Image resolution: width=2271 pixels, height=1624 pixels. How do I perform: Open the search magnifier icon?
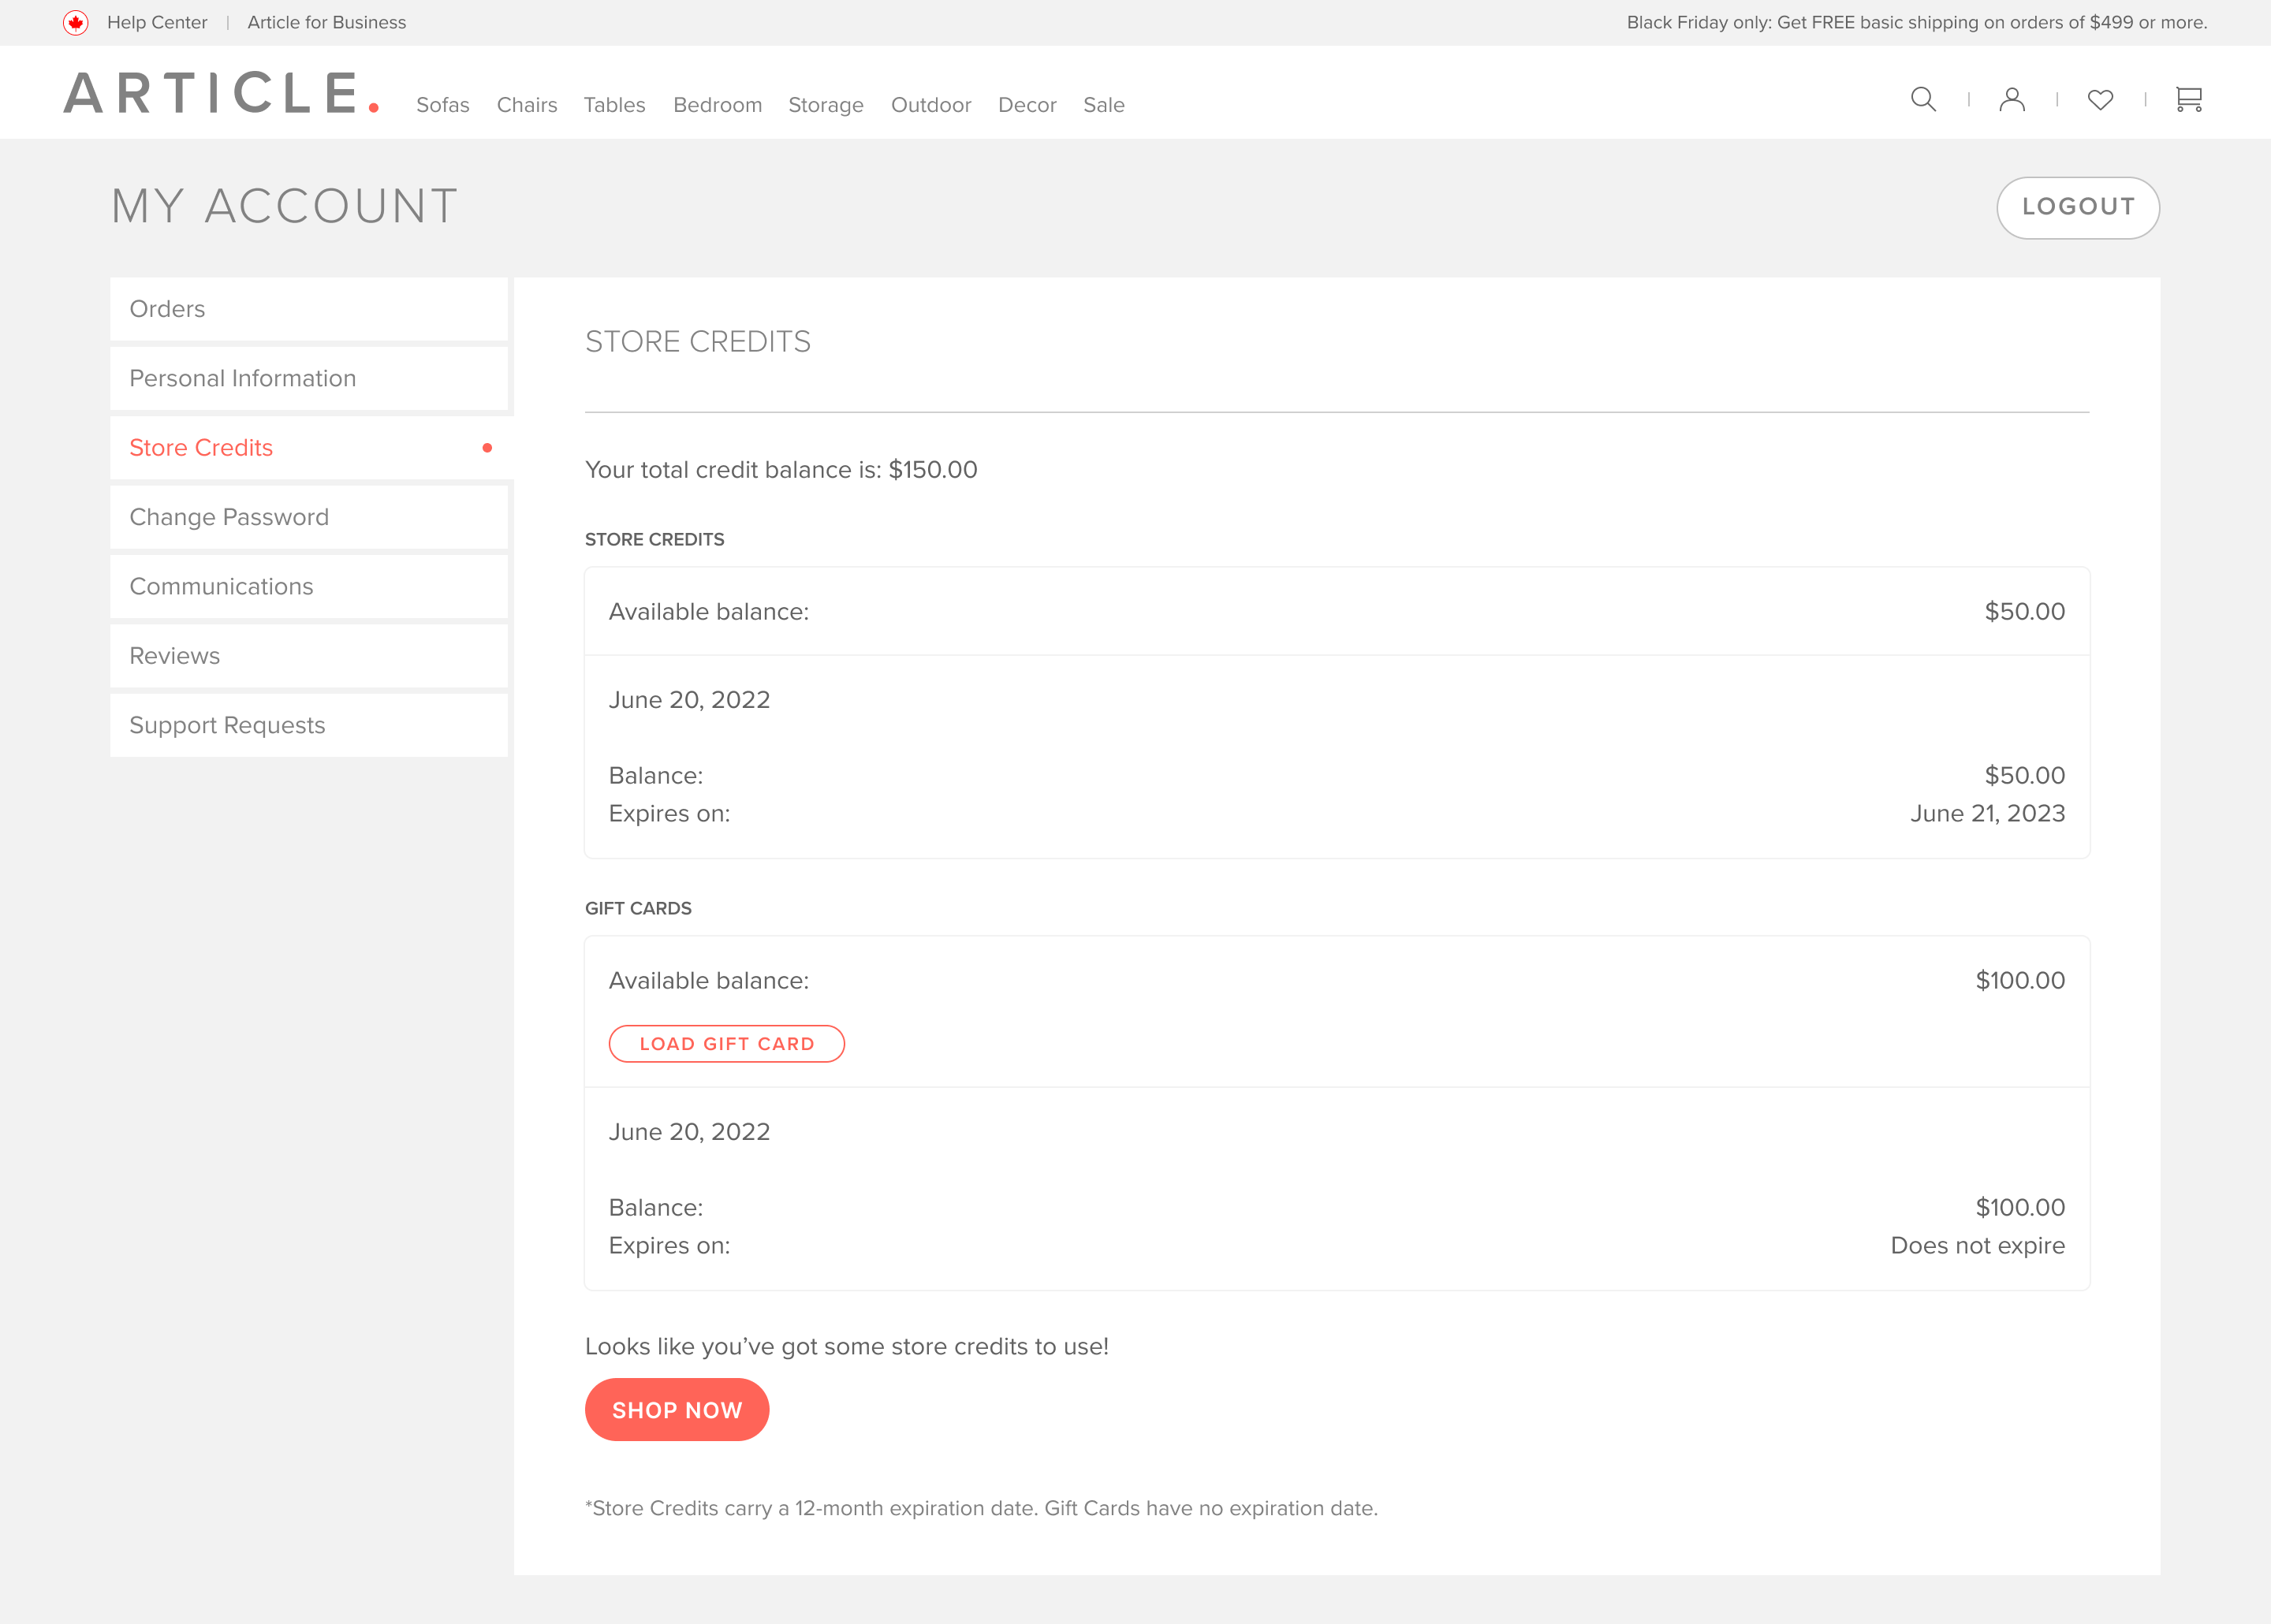click(x=1923, y=99)
